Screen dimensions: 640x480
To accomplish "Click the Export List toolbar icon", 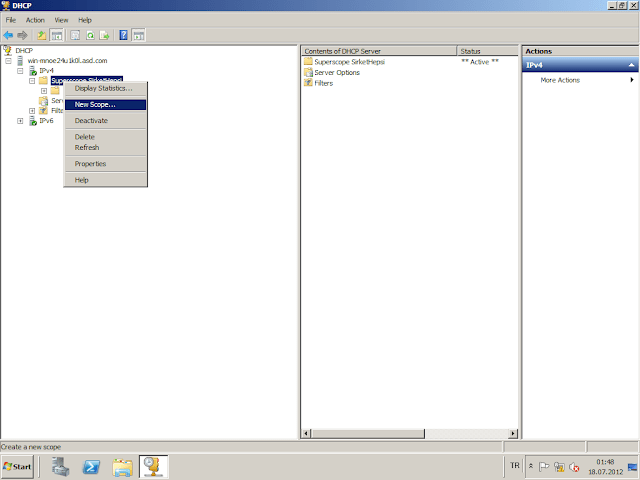I will [x=105, y=35].
